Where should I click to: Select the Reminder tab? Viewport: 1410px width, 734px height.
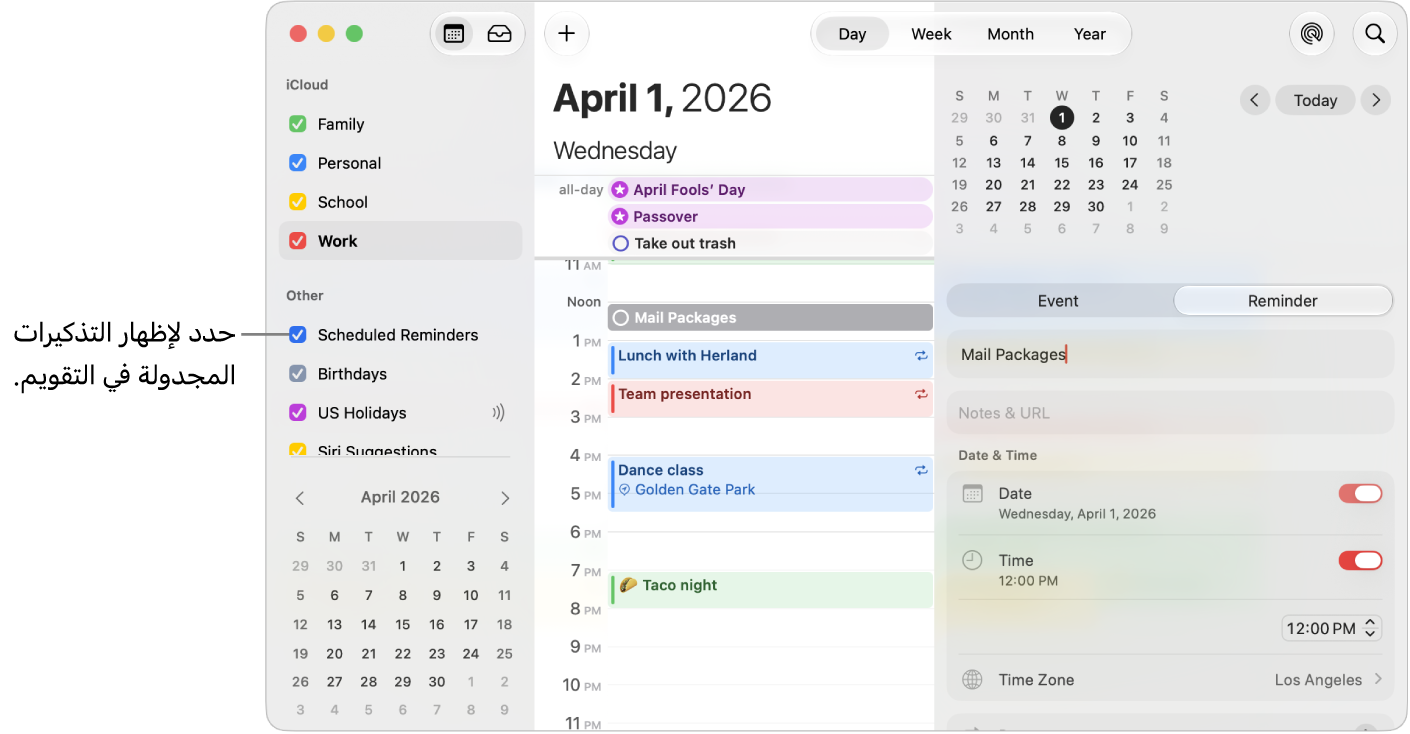[1283, 301]
